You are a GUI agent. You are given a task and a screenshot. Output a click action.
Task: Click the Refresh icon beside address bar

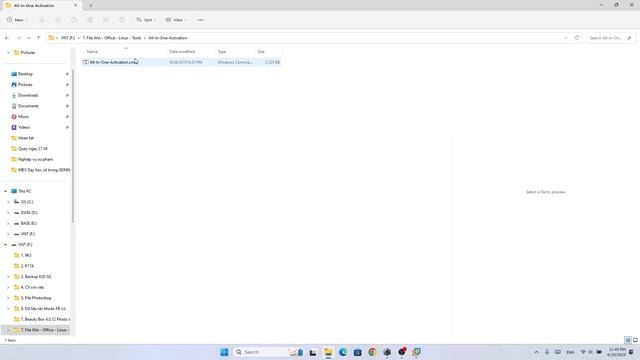(x=577, y=38)
